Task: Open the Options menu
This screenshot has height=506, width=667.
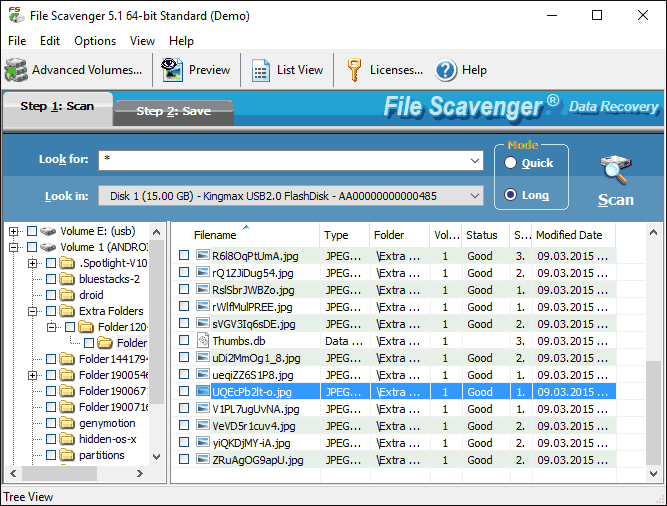Action: pos(95,41)
